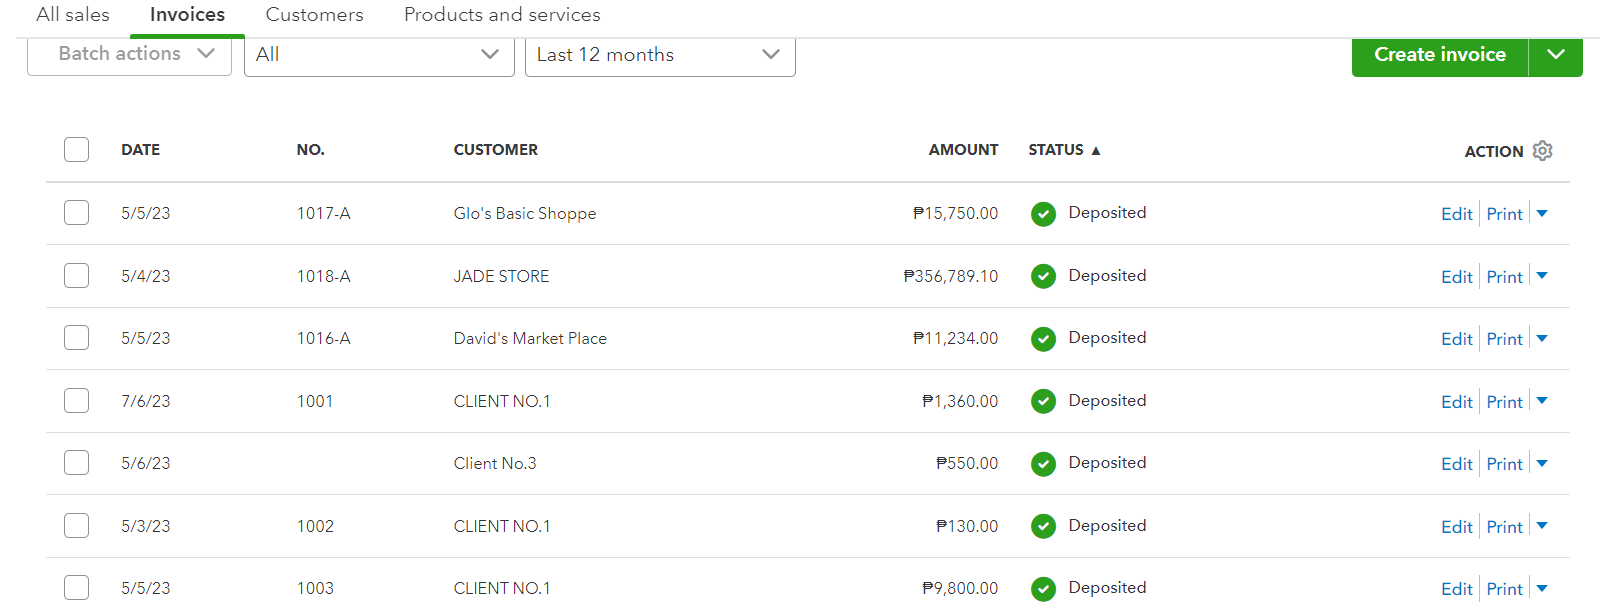
Task: Select the checkbox for Glo's Basic Shoppe invoice
Action: [x=76, y=213]
